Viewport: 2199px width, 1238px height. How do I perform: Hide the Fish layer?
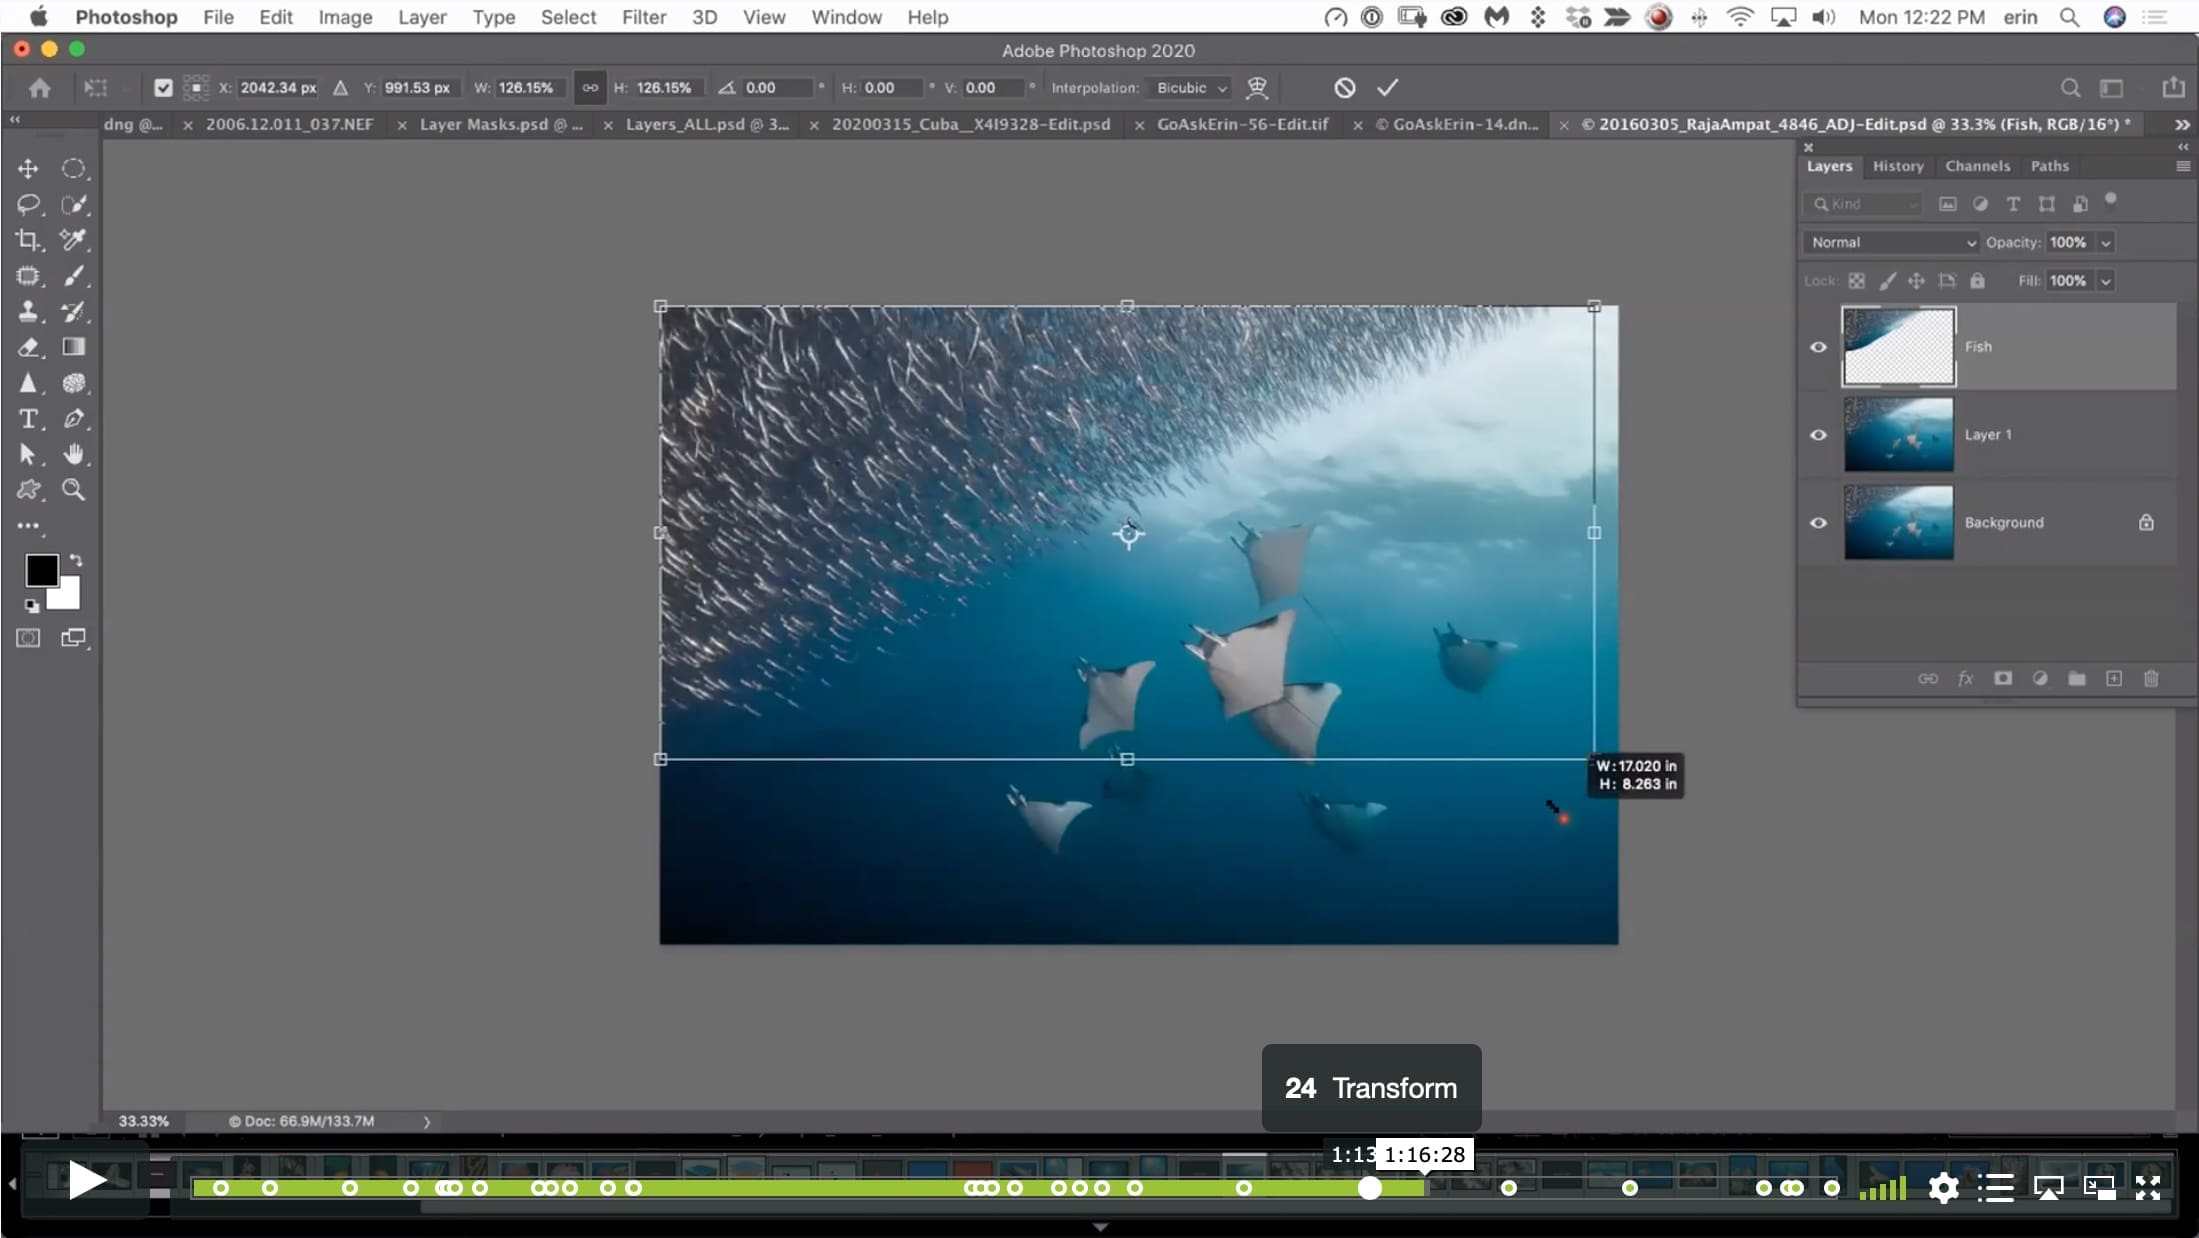1818,347
